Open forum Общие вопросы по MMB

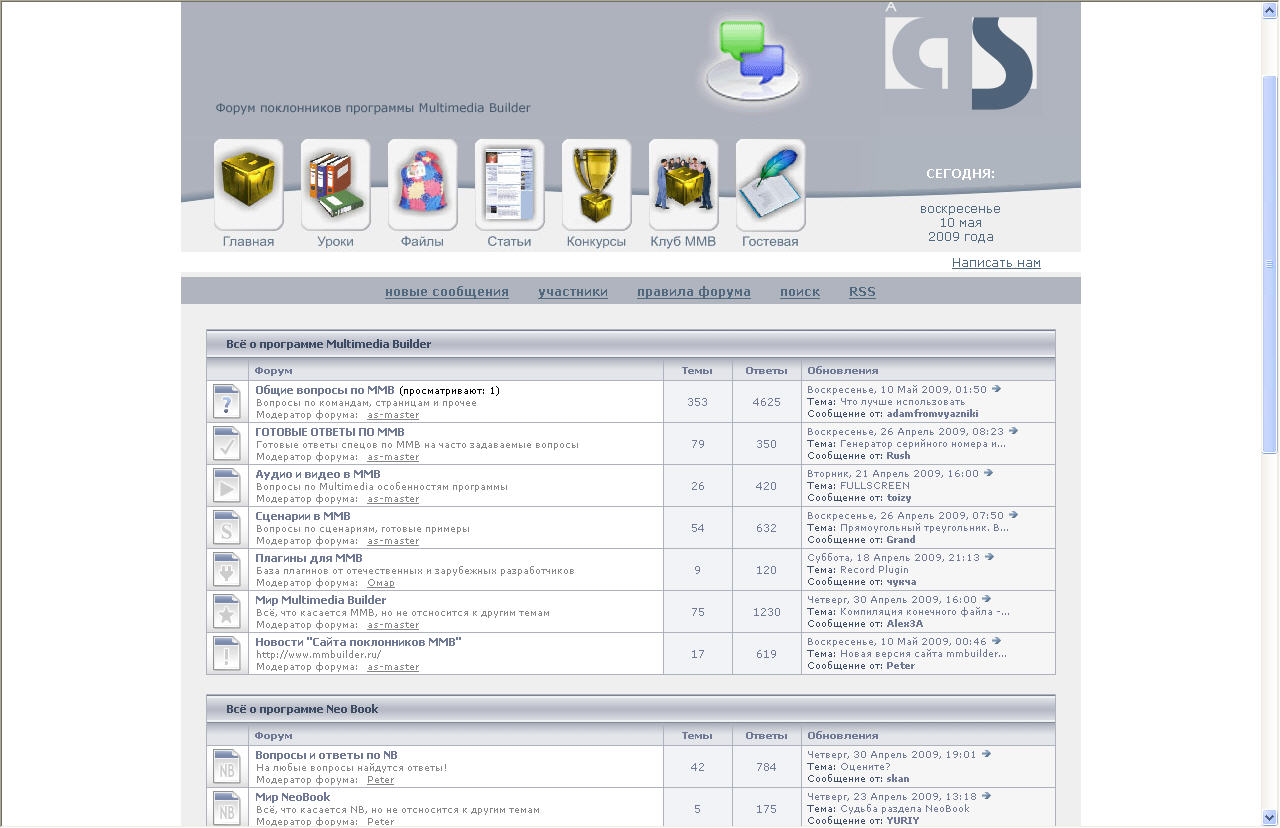coord(325,390)
